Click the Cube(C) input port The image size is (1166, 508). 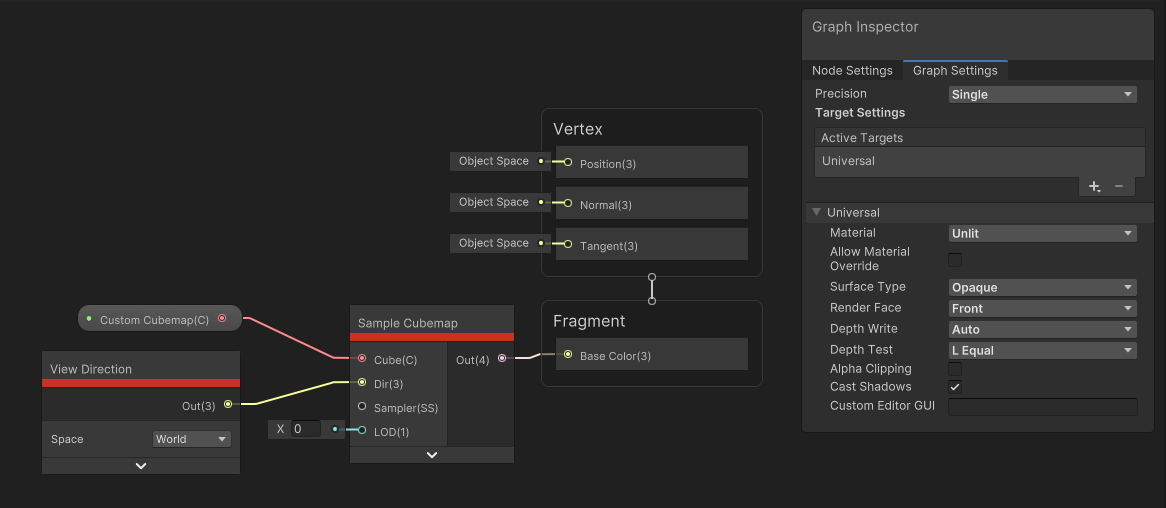click(362, 359)
